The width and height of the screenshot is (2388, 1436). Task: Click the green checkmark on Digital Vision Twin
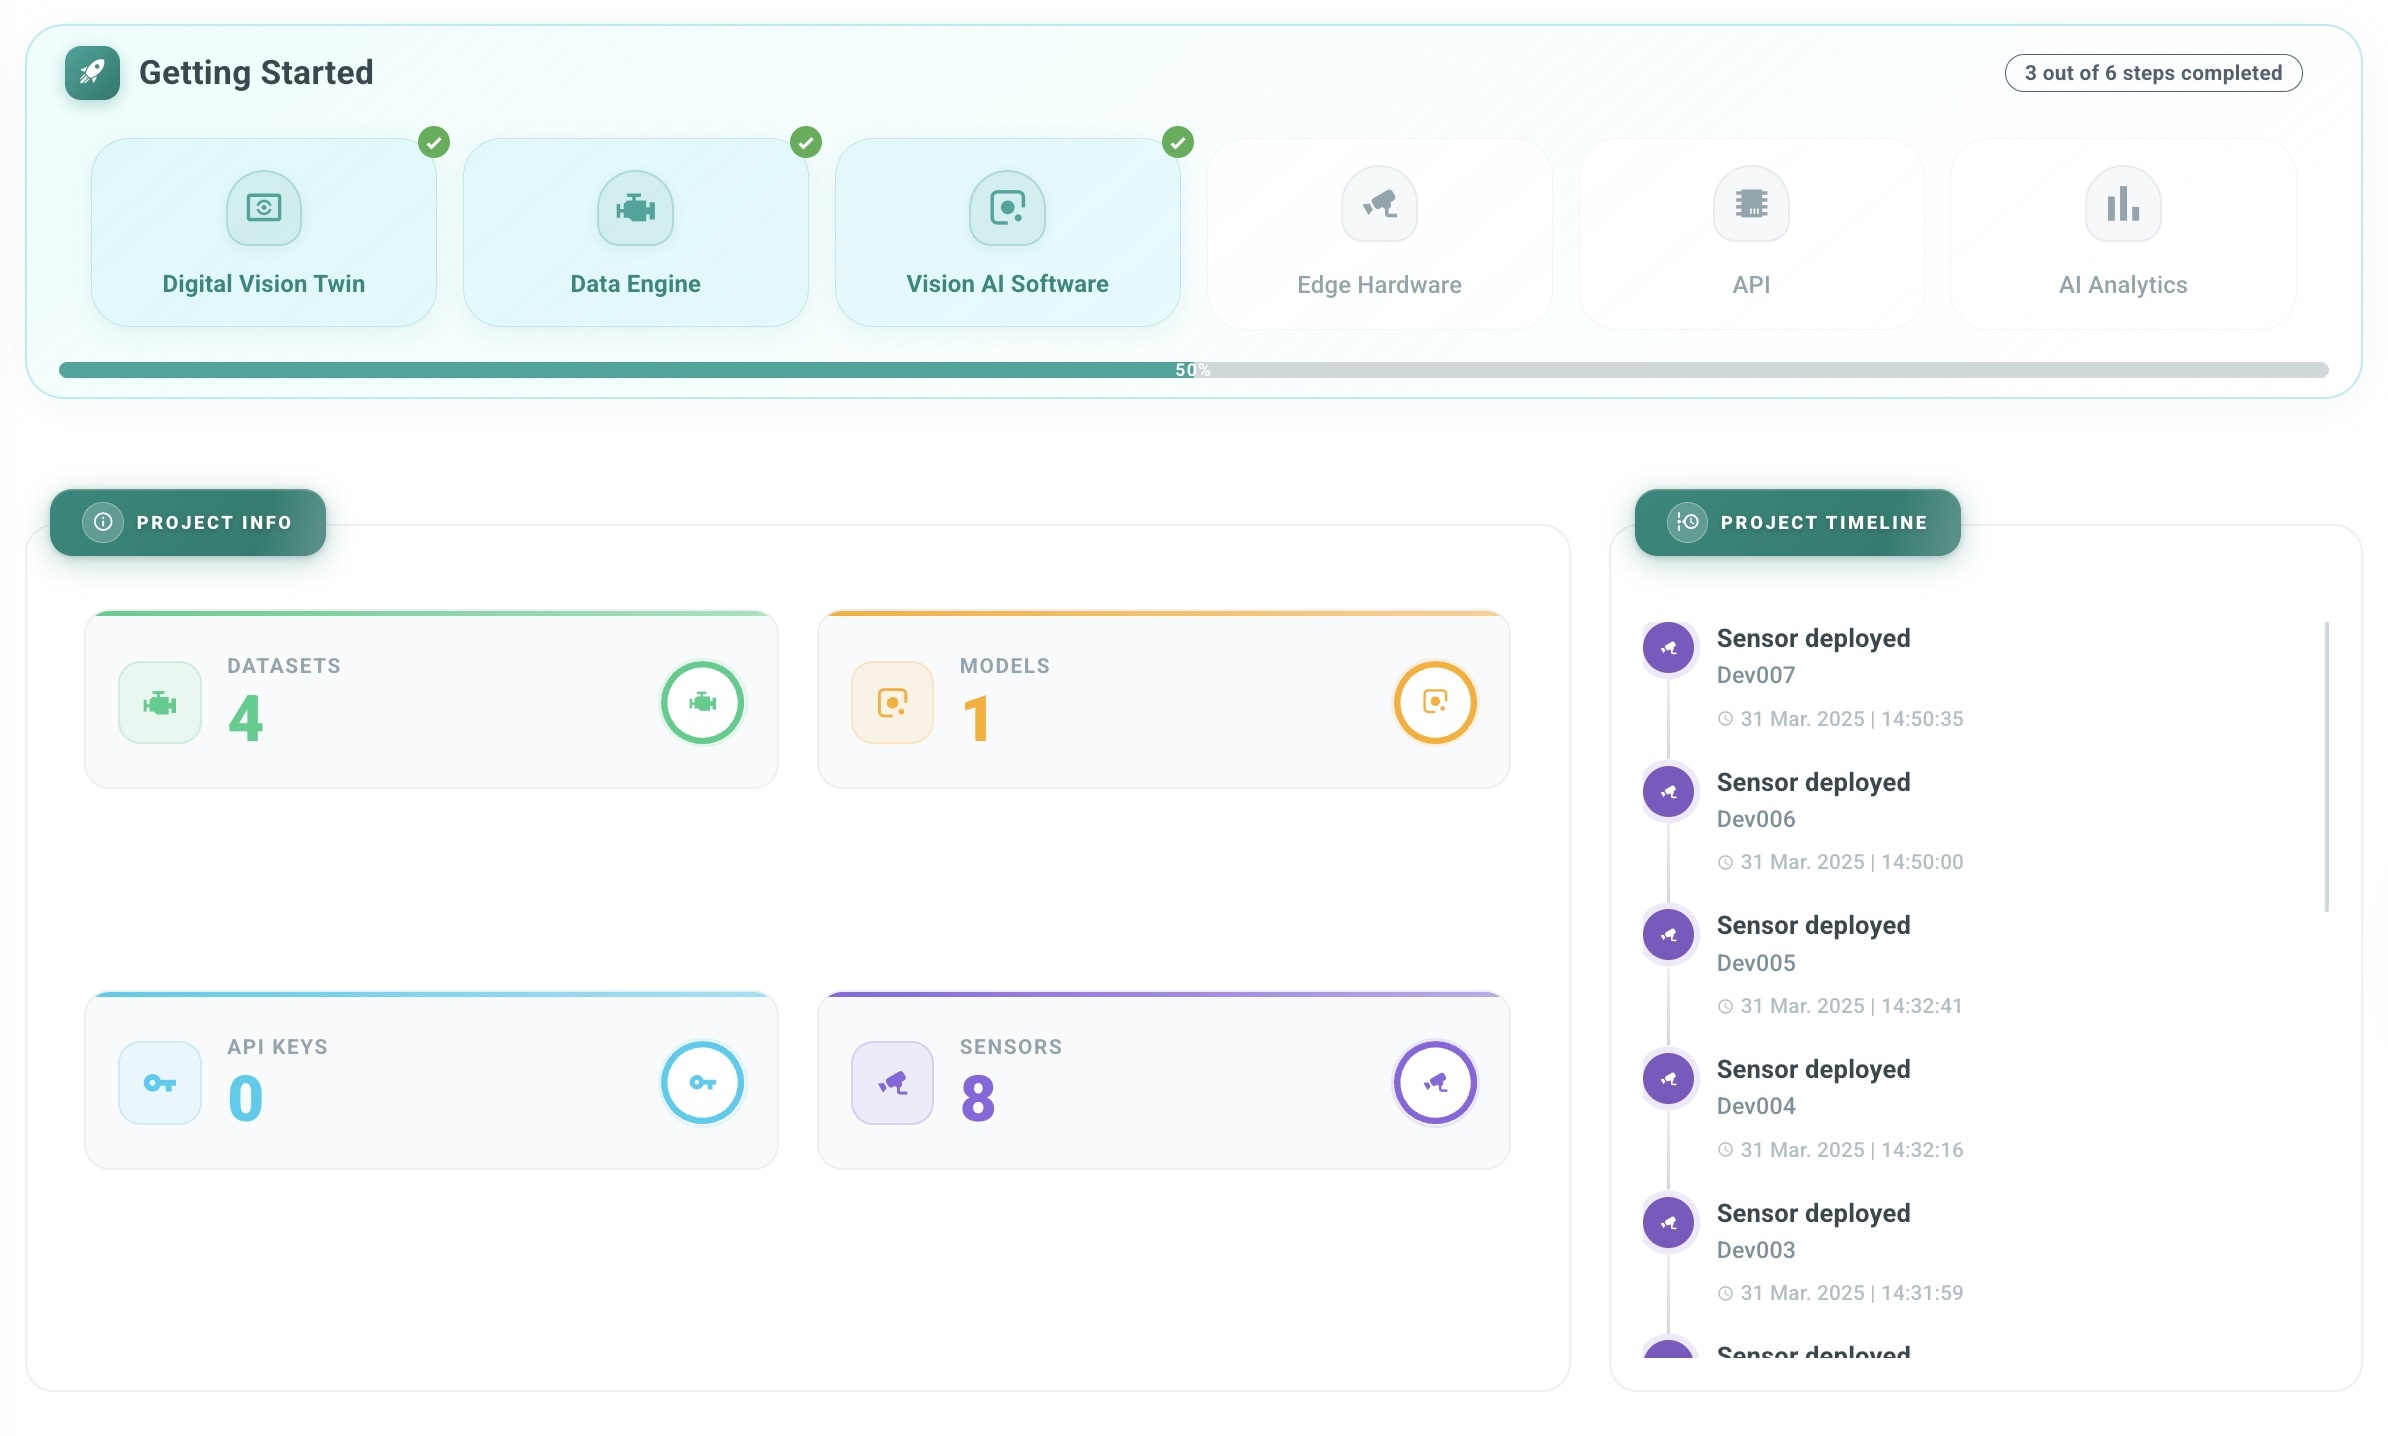pyautogui.click(x=434, y=143)
